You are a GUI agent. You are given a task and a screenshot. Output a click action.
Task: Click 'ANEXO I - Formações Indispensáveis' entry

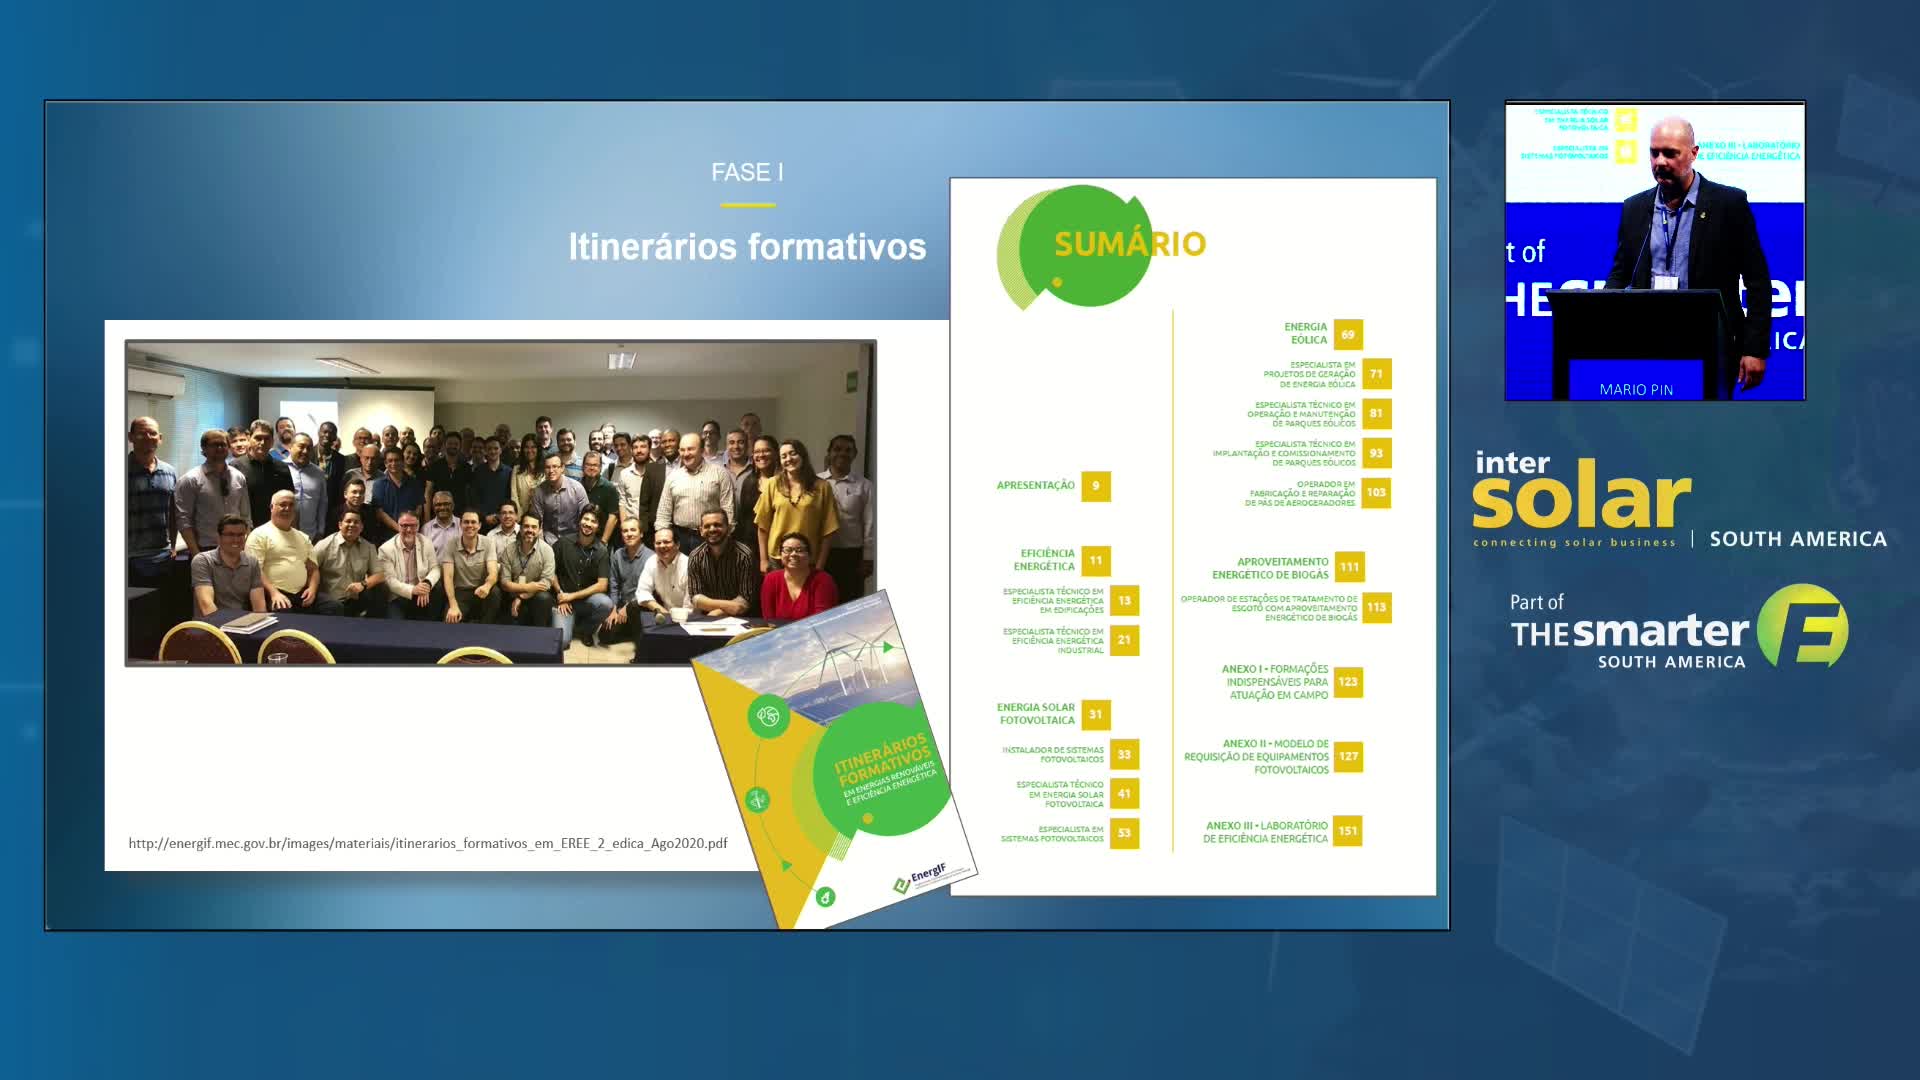[x=1275, y=682]
